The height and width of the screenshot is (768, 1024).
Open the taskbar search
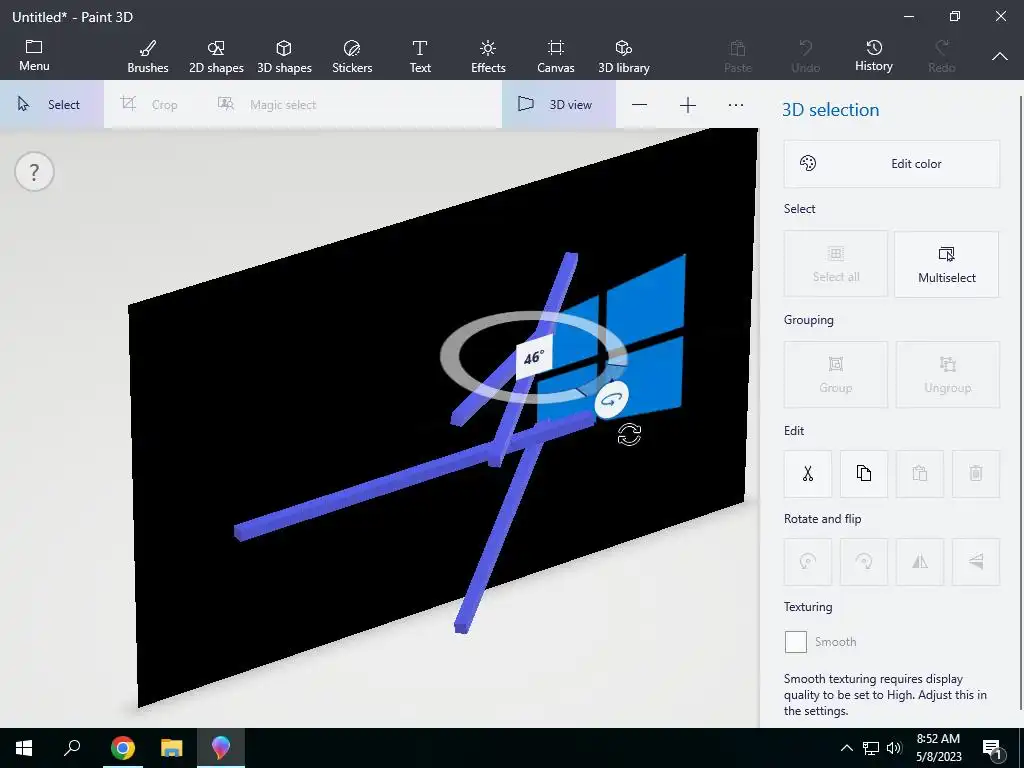click(72, 748)
